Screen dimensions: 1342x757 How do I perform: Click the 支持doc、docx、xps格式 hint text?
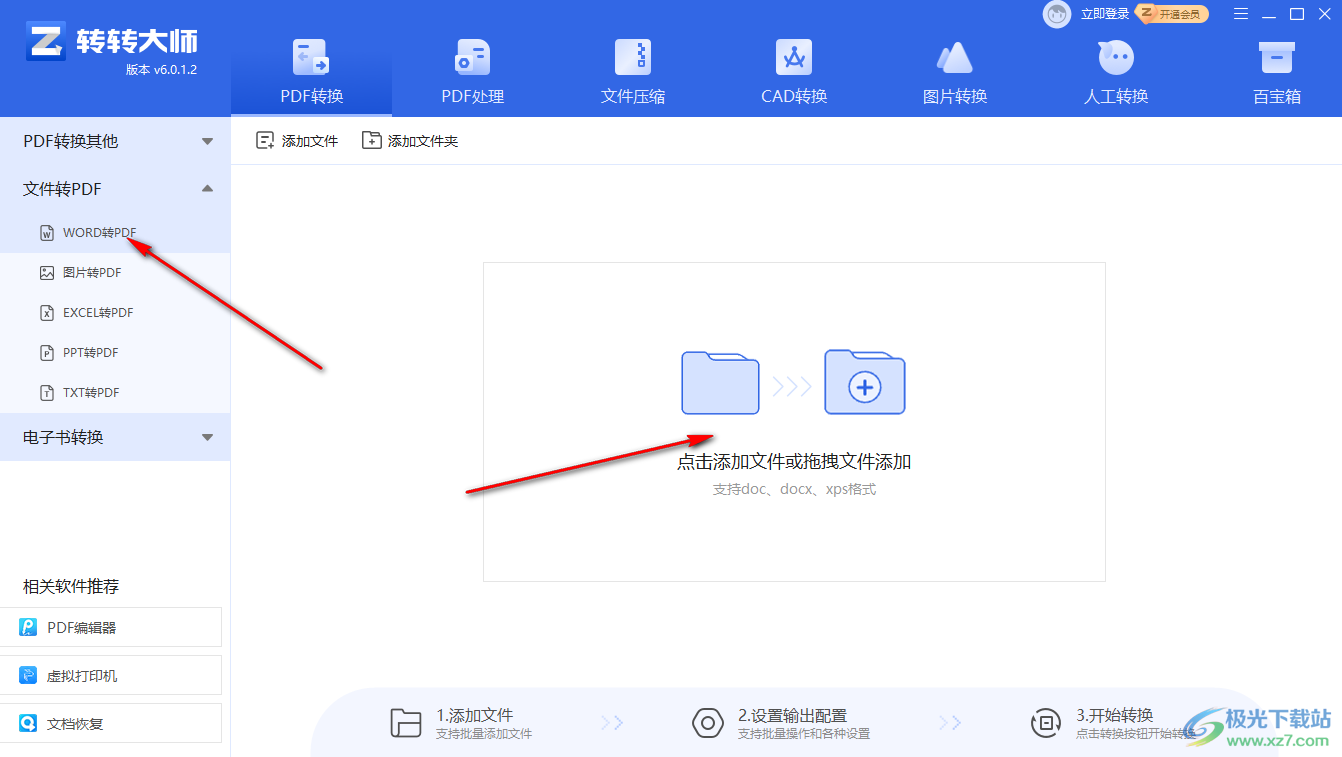point(794,490)
